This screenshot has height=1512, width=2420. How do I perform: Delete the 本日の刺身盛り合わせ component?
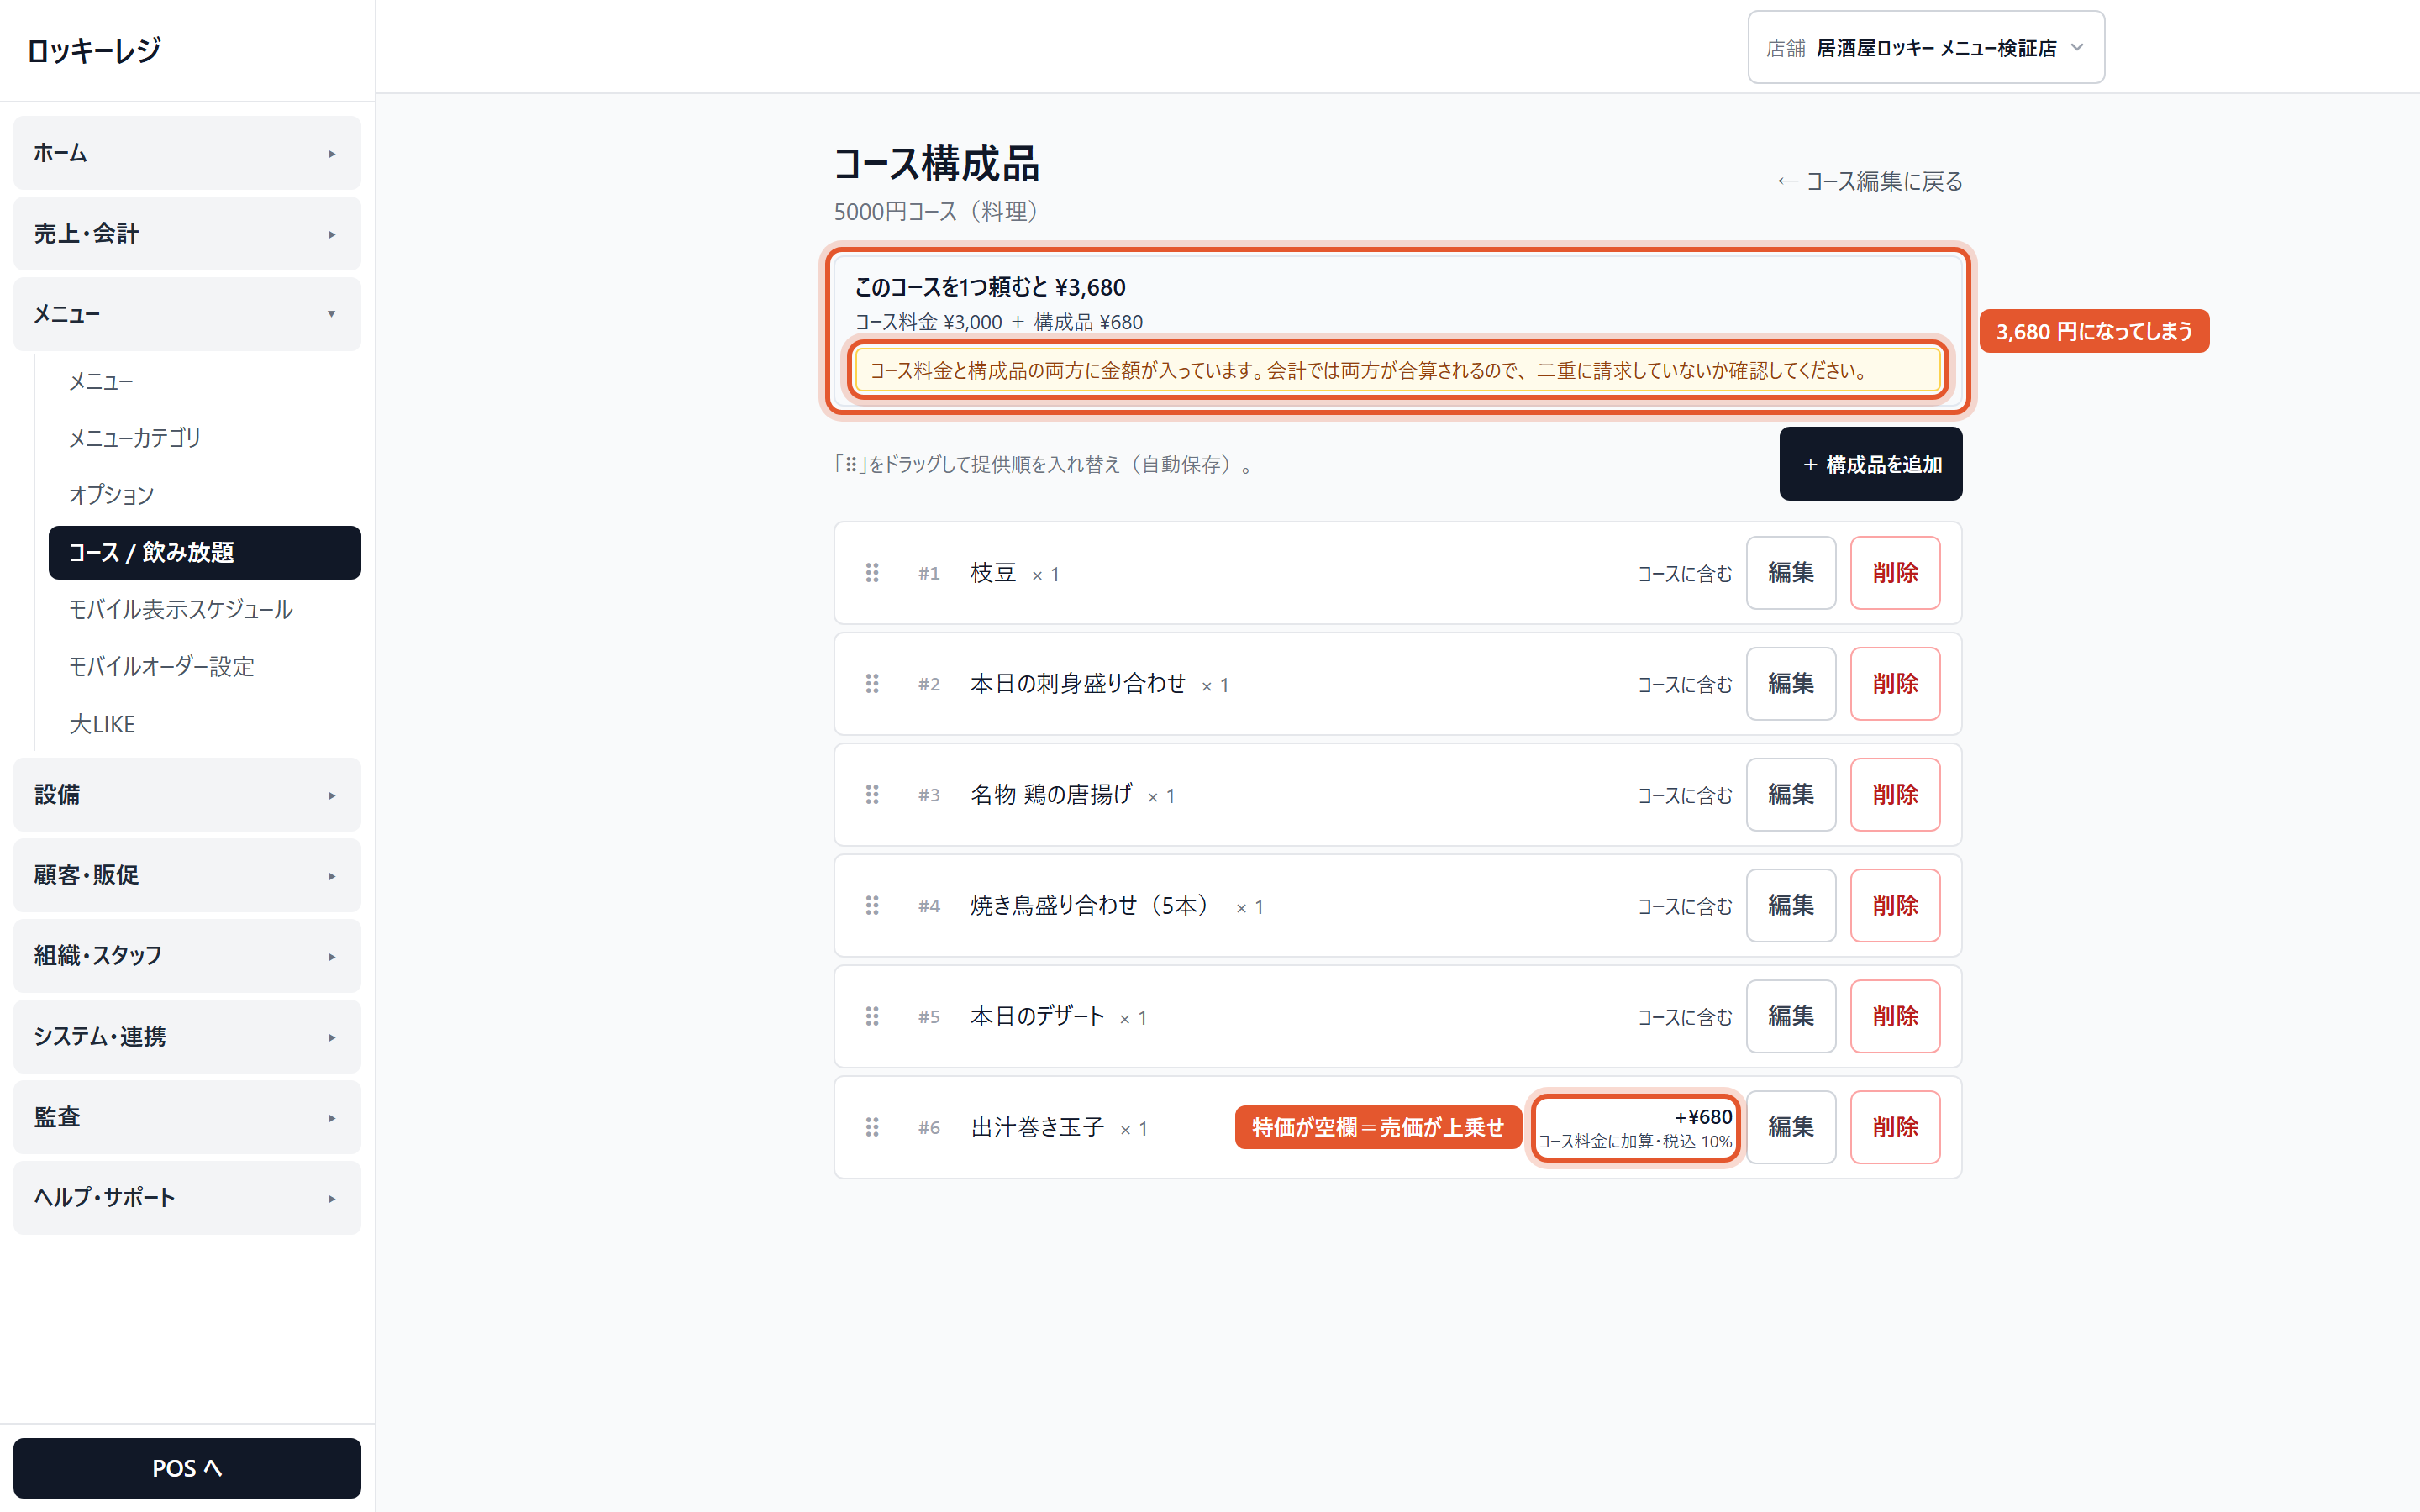coord(1894,684)
